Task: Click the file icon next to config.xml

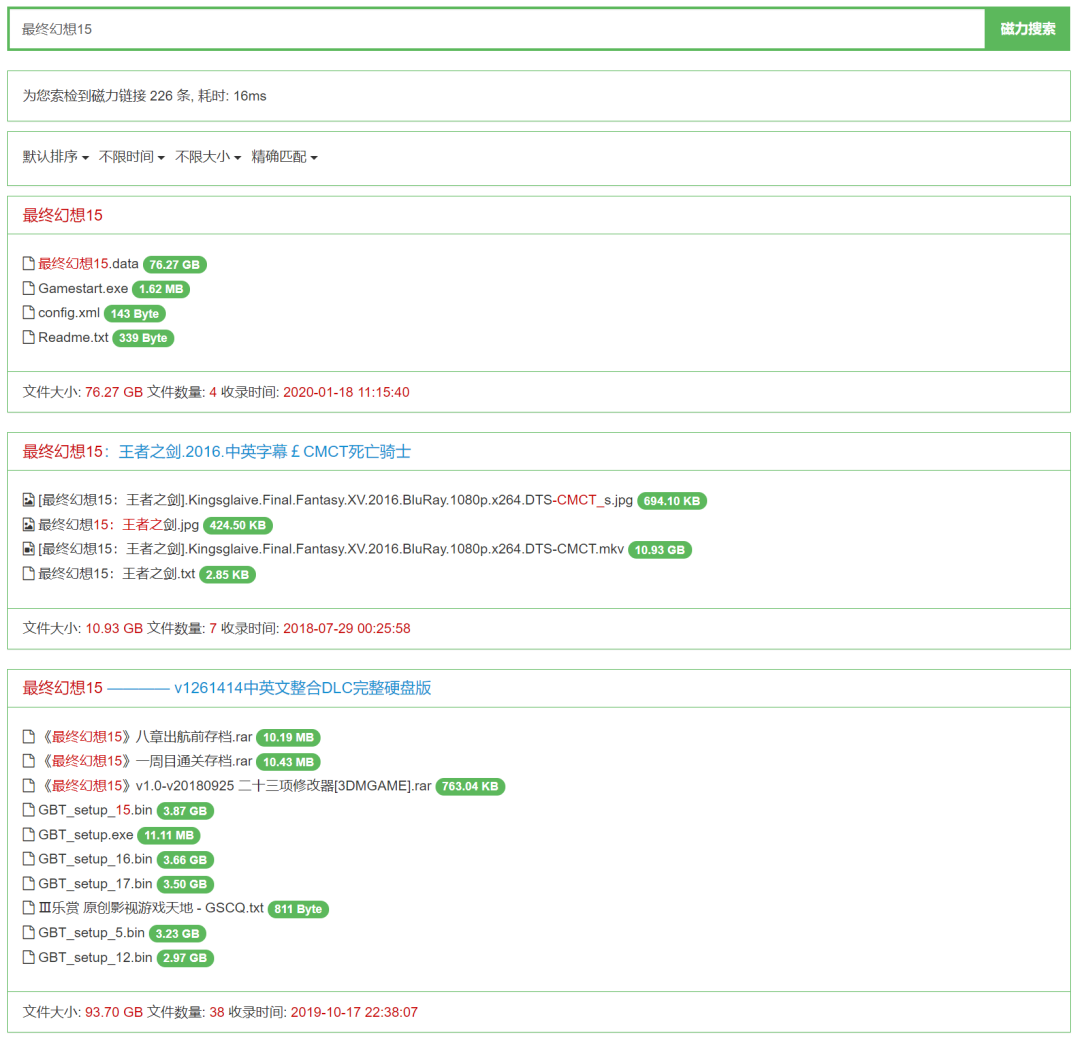Action: pyautogui.click(x=28, y=312)
